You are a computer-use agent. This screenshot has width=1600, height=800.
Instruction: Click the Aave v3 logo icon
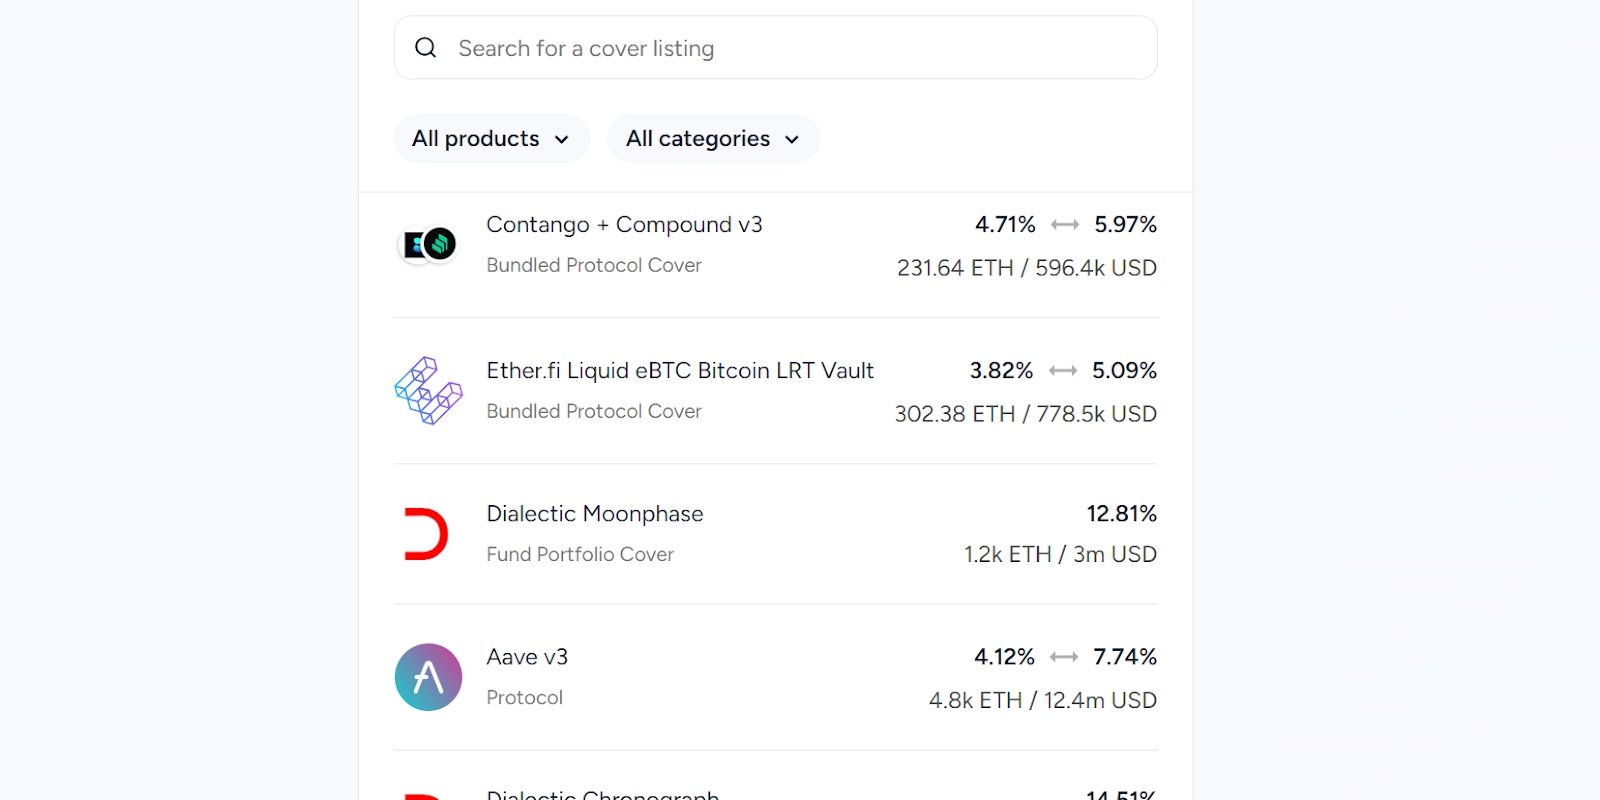[428, 677]
